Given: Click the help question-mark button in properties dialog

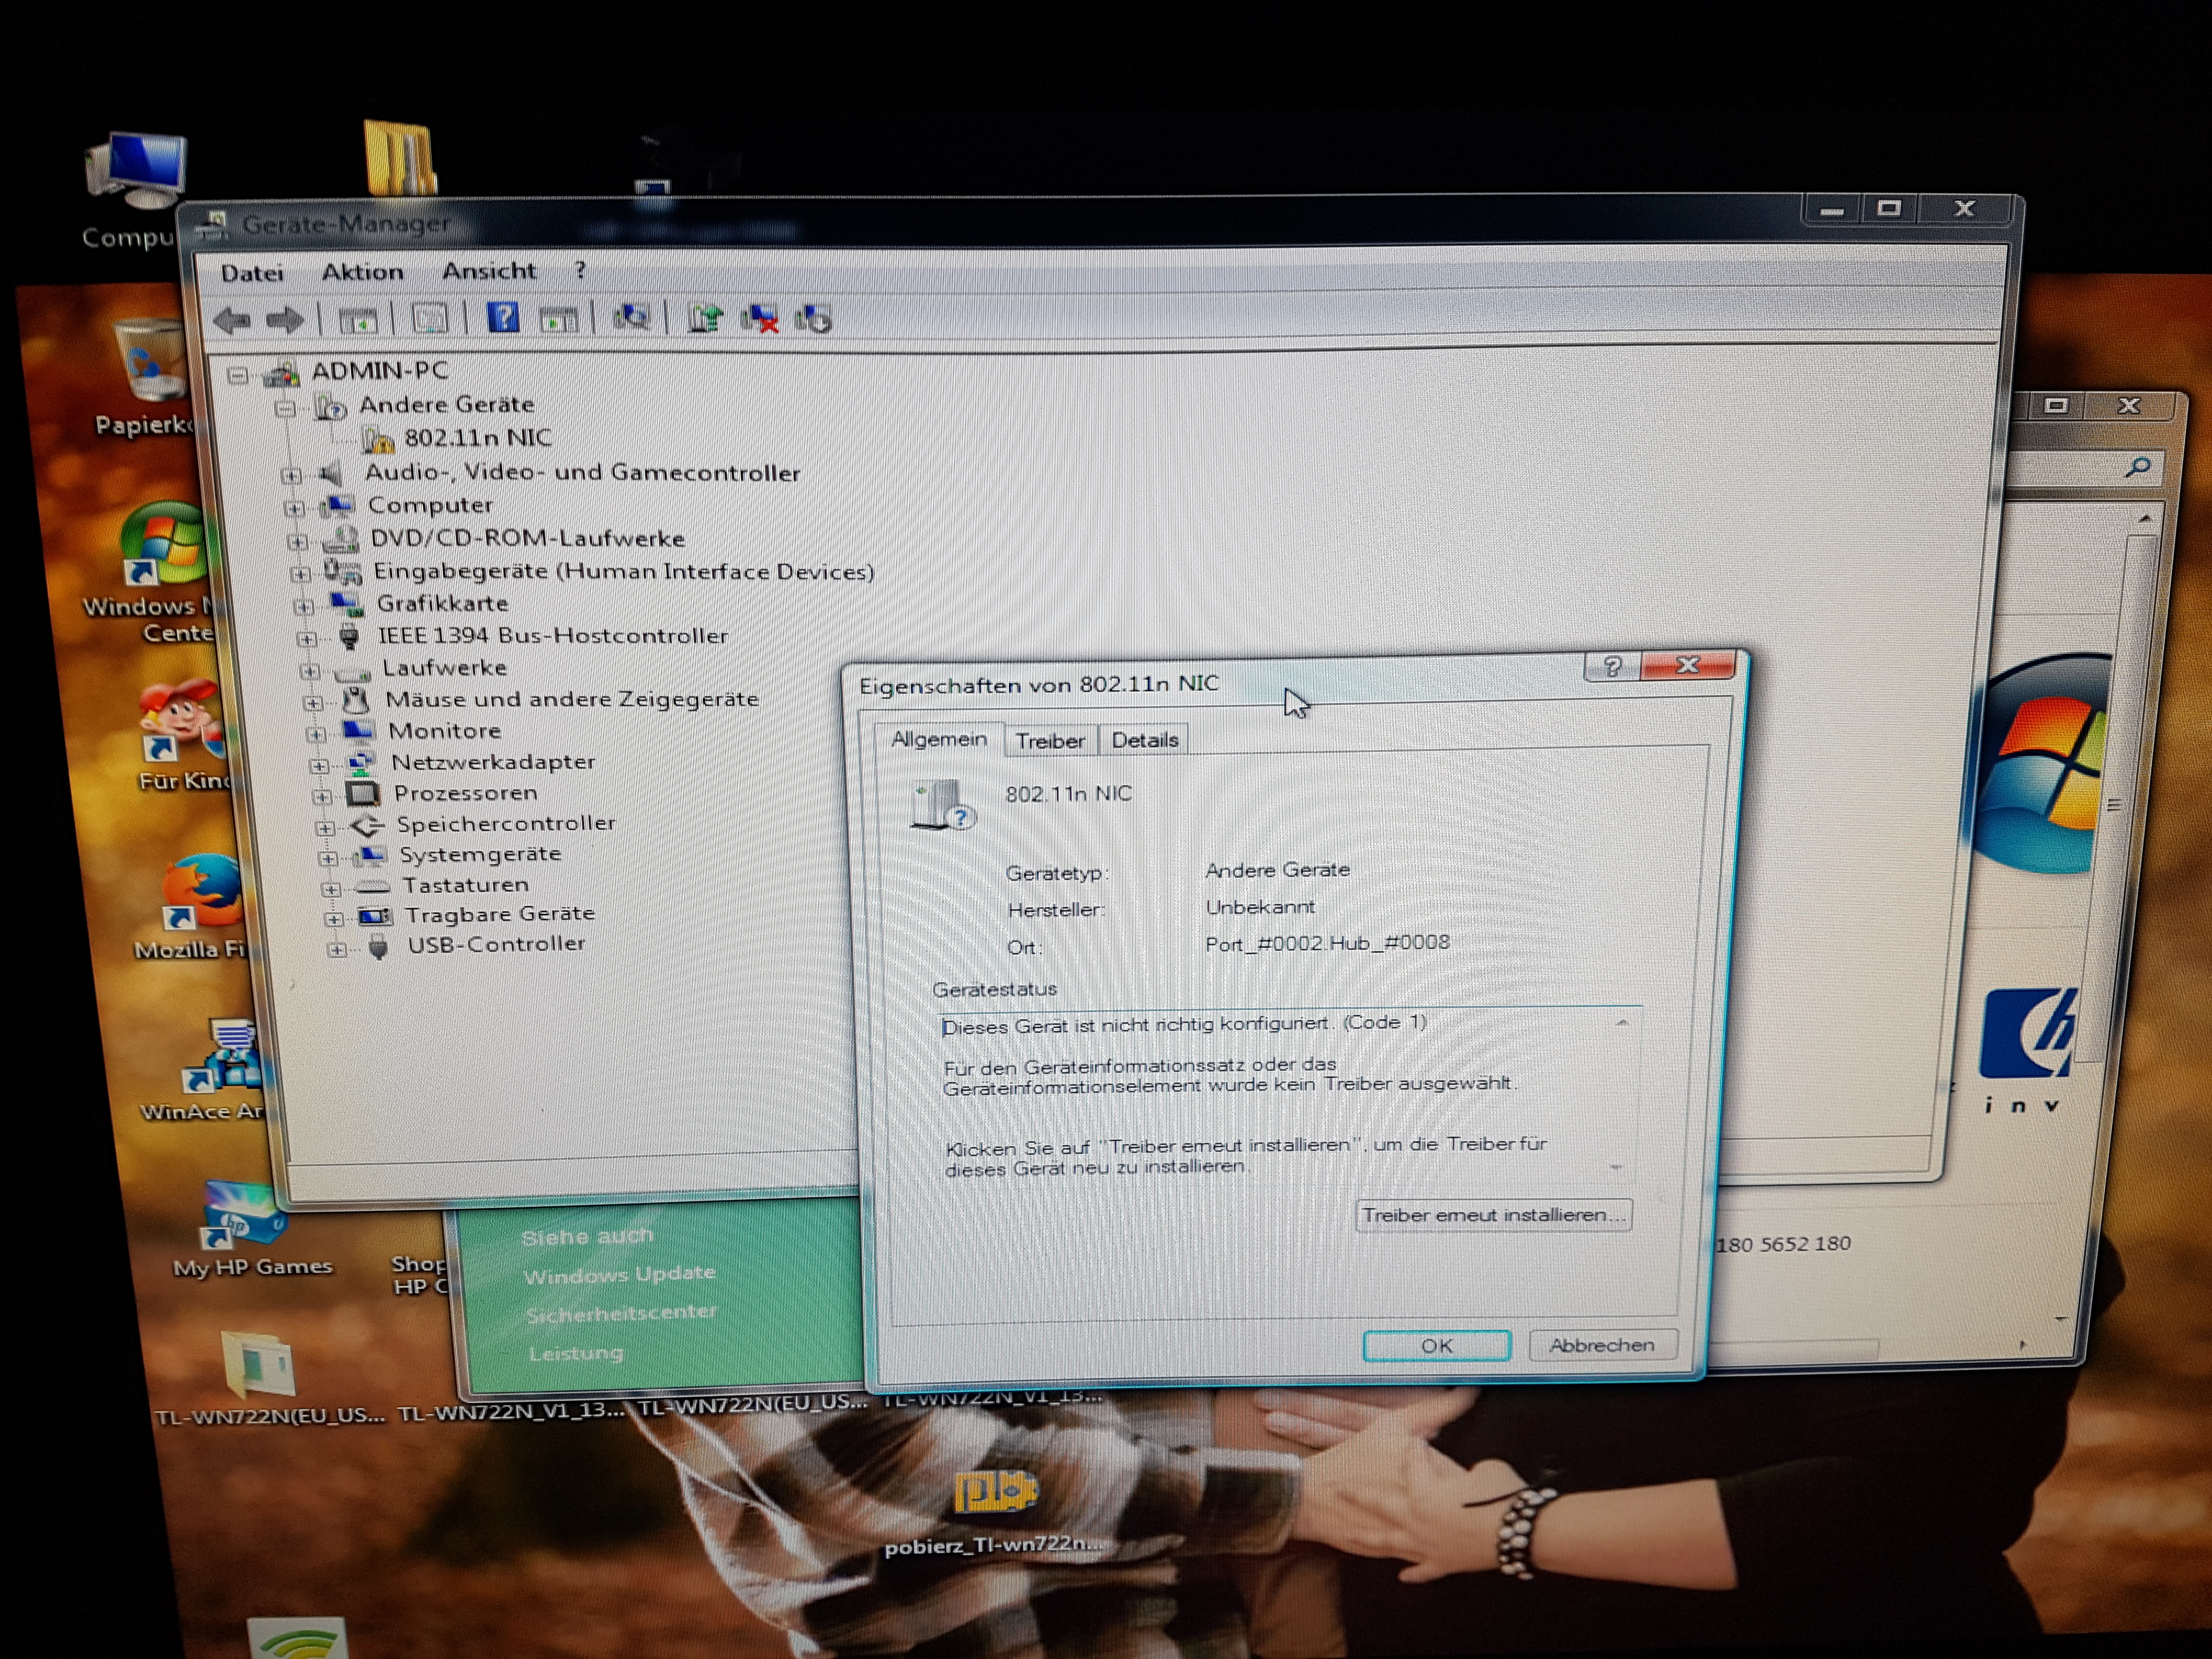Looking at the screenshot, I should coord(1612,667).
